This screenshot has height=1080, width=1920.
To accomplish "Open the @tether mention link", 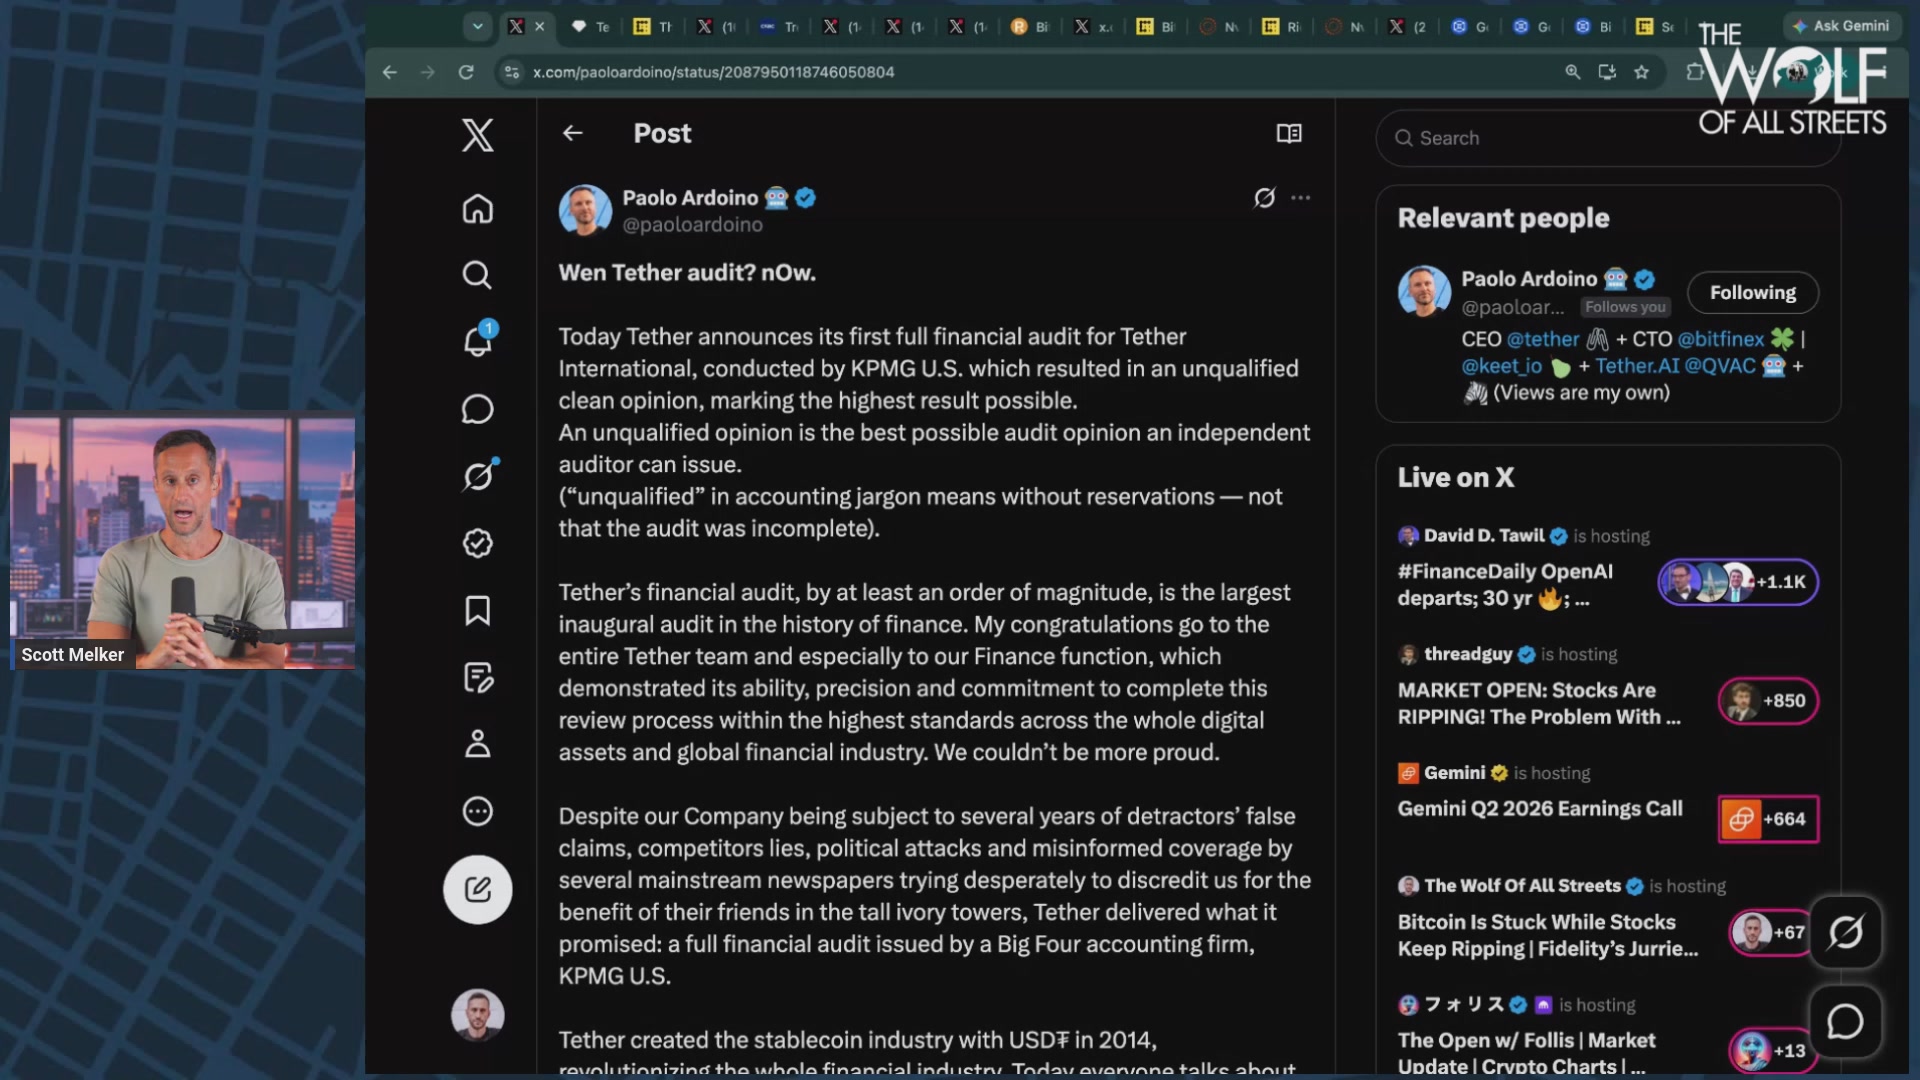I will tap(1542, 339).
